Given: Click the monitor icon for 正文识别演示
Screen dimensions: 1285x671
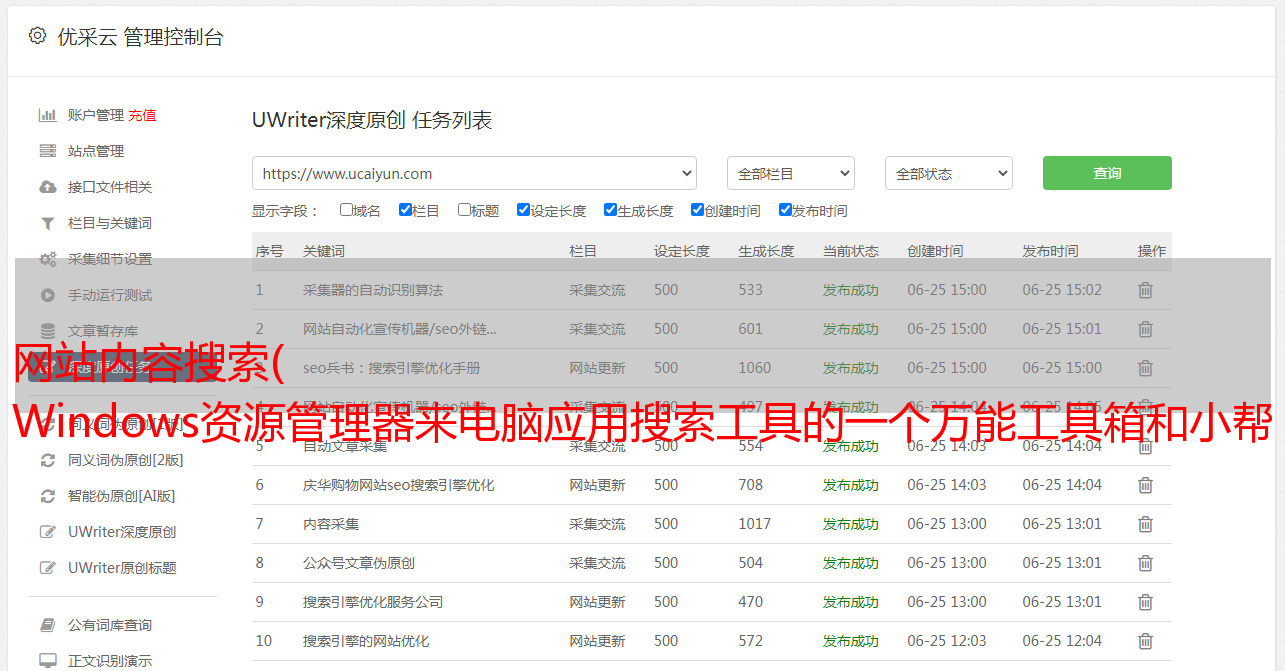Looking at the screenshot, I should pyautogui.click(x=47, y=661).
